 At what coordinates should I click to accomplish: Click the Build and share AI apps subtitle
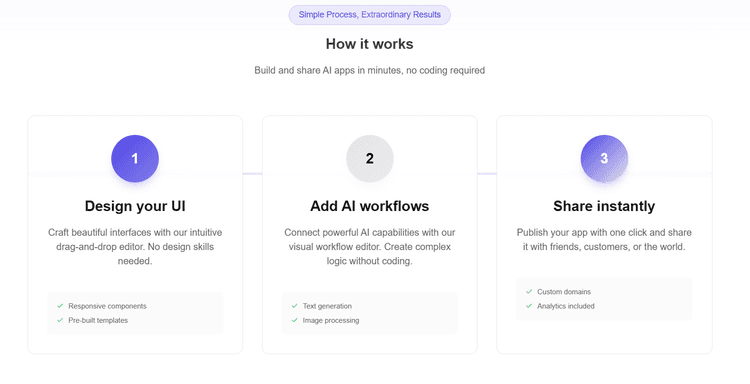tap(370, 70)
